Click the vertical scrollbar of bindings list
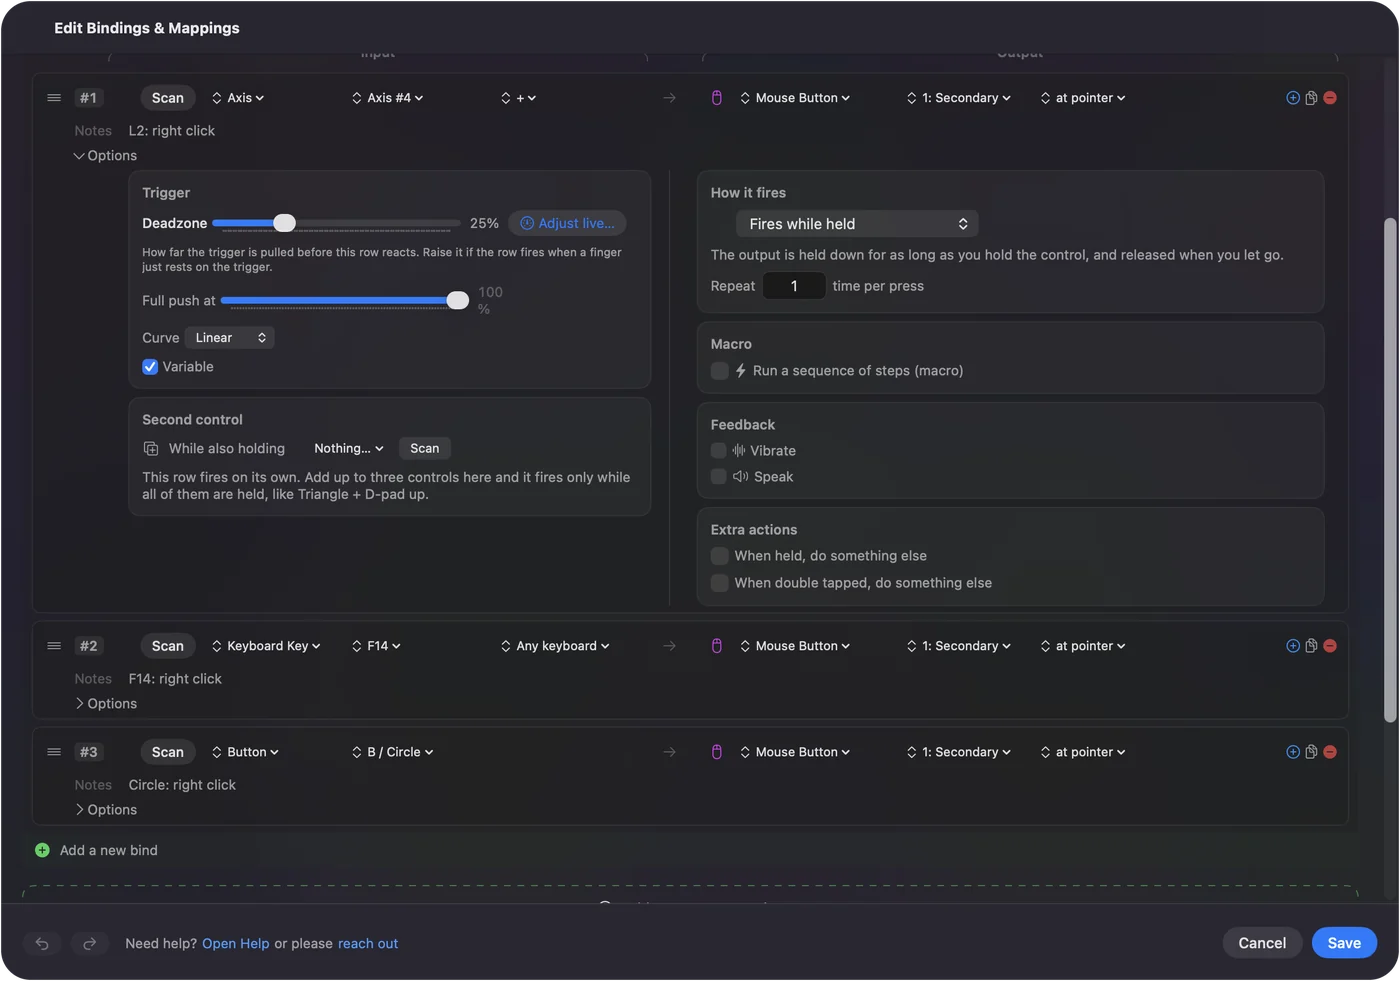This screenshot has width=1400, height=981. (1390, 470)
